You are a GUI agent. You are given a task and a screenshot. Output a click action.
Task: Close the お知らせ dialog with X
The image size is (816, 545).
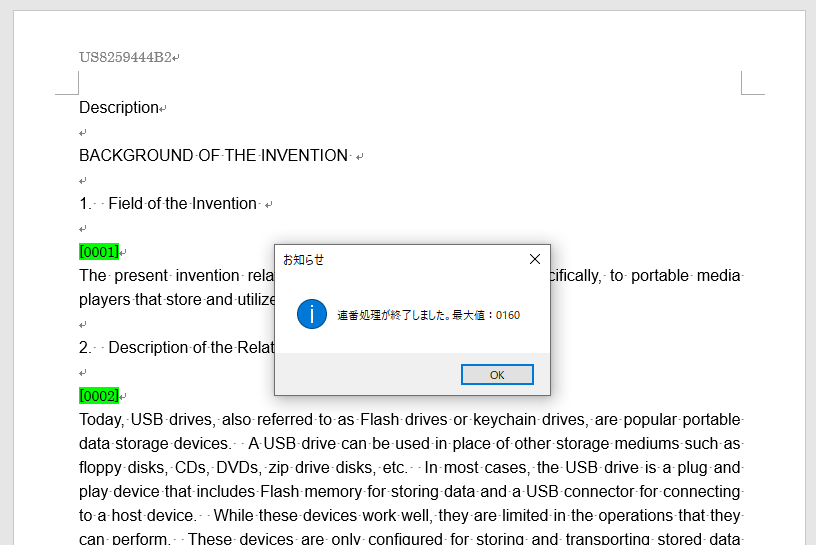[x=534, y=259]
